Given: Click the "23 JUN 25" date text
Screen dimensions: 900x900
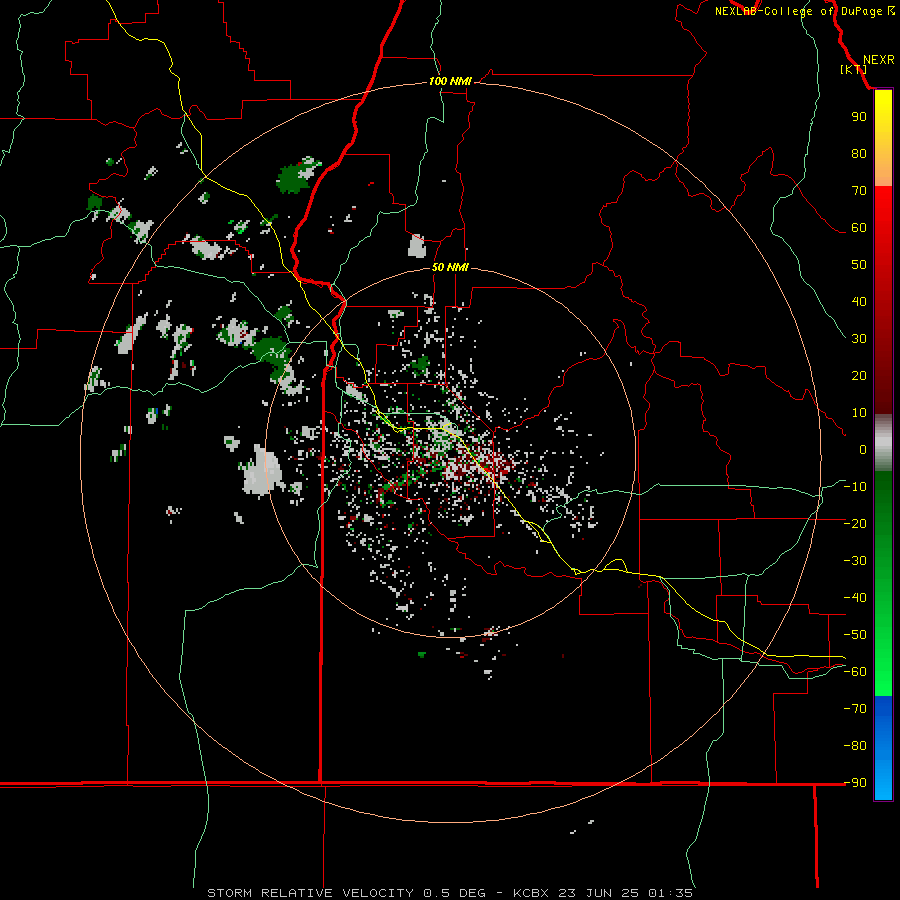Looking at the screenshot, I should click(x=598, y=893).
